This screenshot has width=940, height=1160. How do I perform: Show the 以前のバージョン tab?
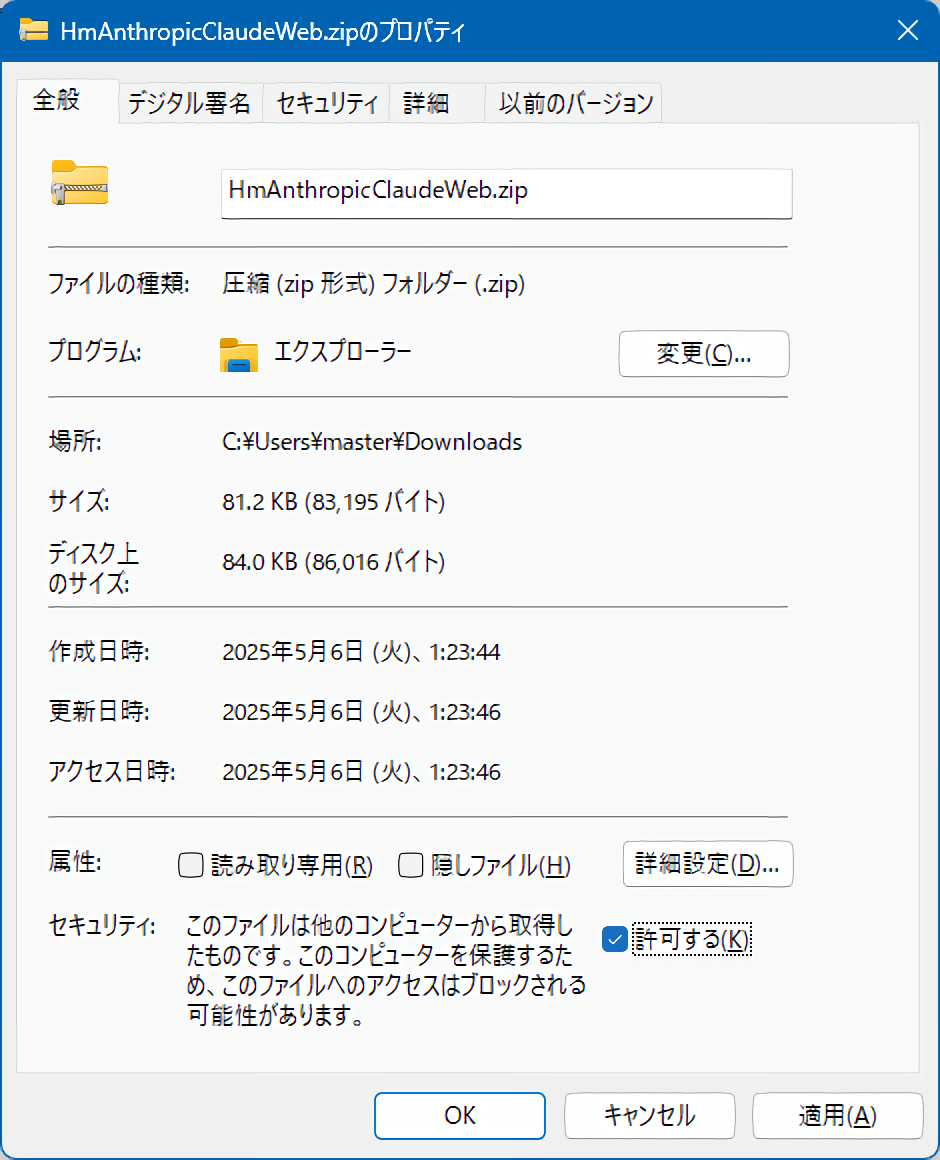(x=575, y=103)
